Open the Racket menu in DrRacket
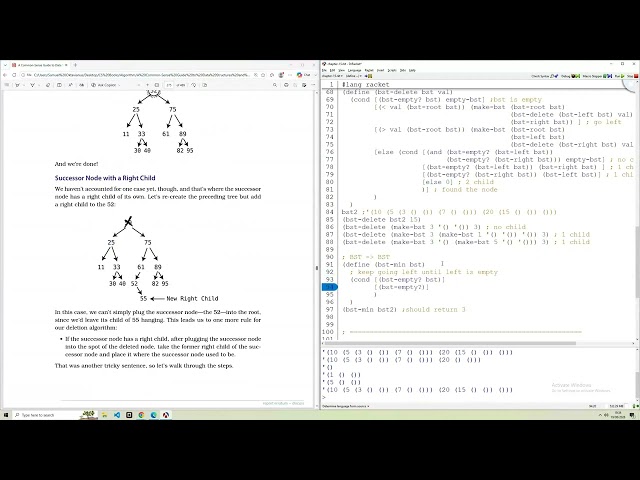640x480 pixels. click(369, 70)
